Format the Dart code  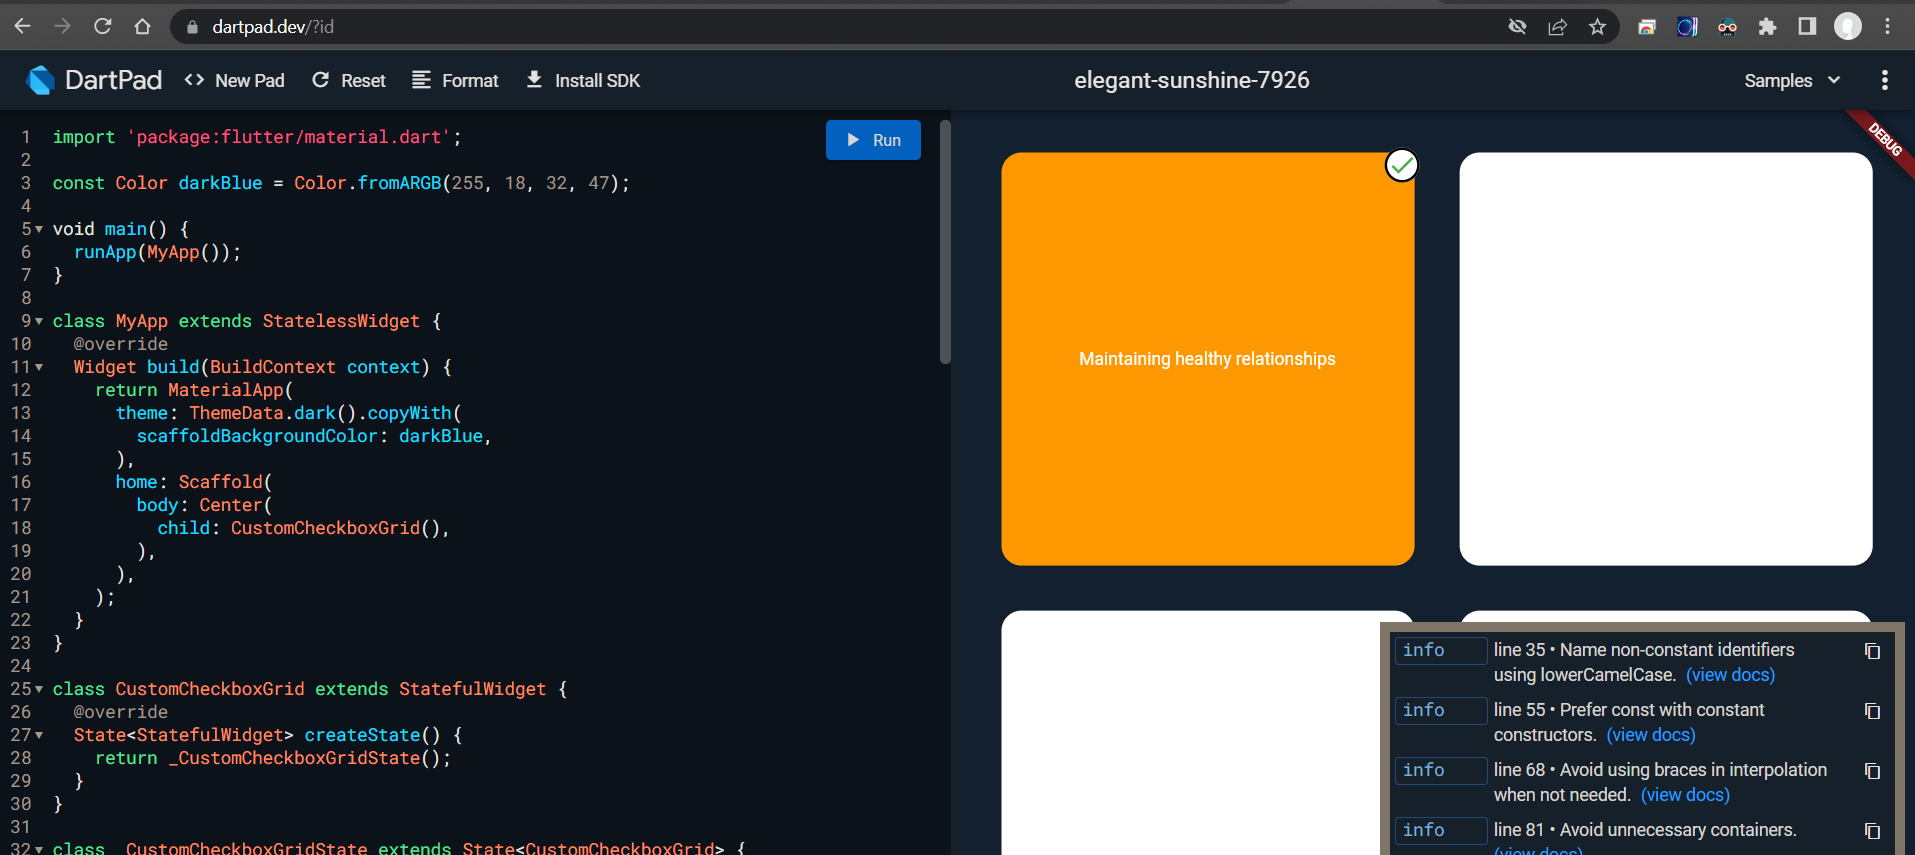click(x=455, y=80)
